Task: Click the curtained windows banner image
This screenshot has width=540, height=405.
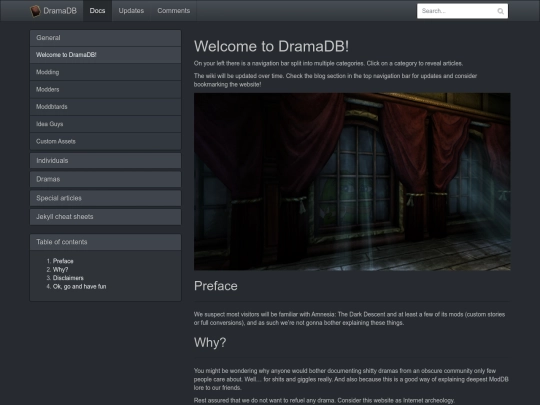Action: coord(352,181)
